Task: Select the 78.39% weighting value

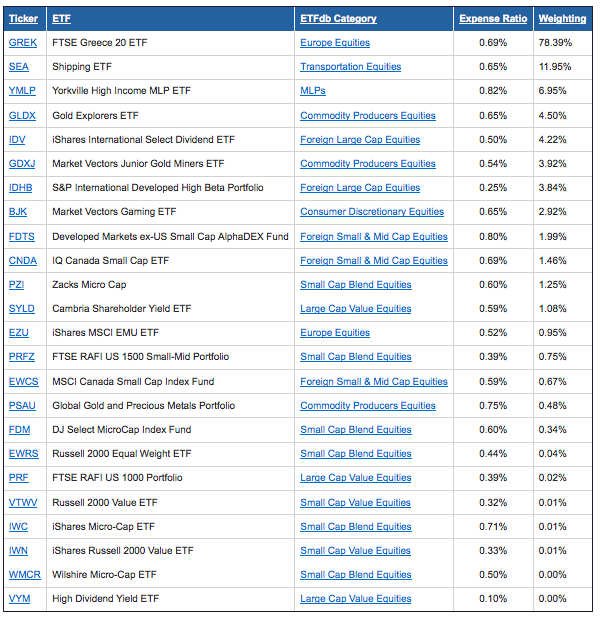Action: tap(555, 43)
